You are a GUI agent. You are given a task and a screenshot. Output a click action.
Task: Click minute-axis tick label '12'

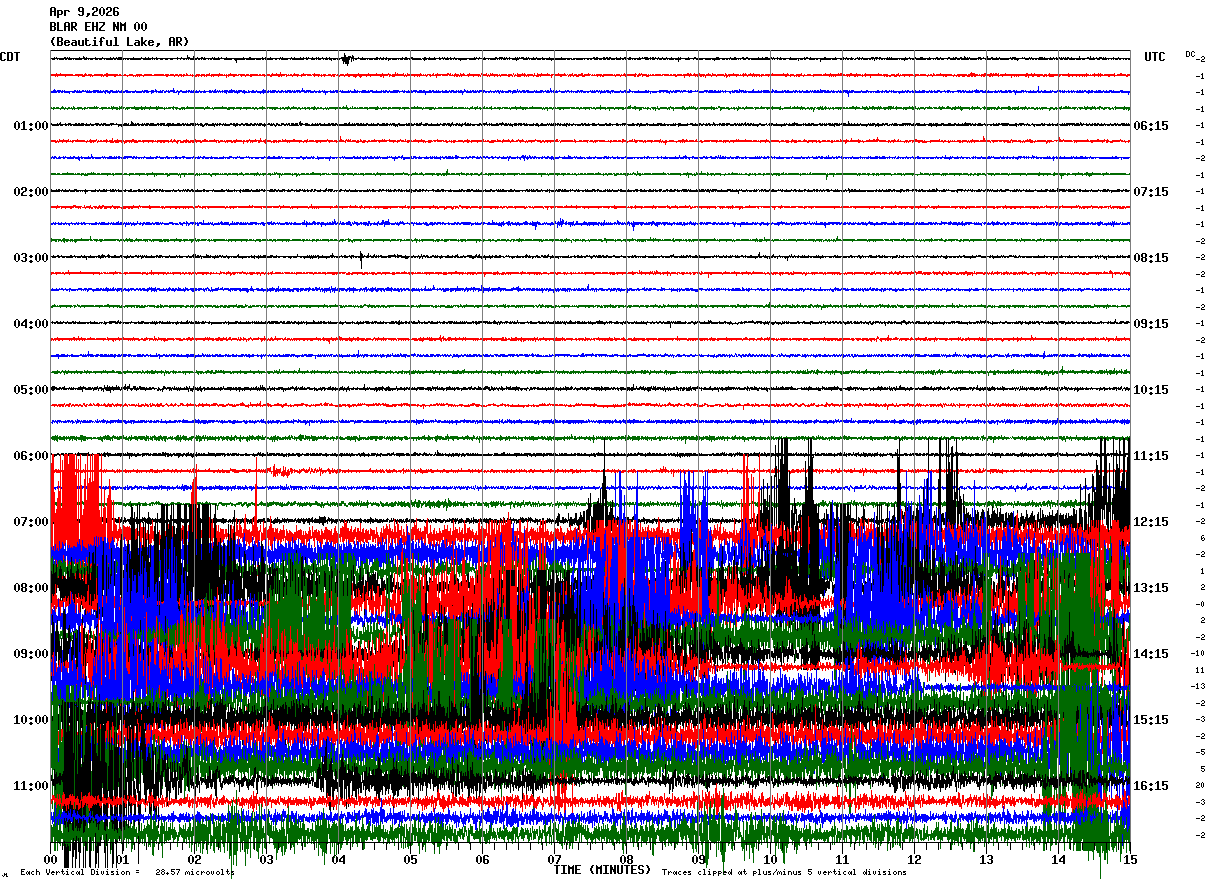[x=914, y=860]
